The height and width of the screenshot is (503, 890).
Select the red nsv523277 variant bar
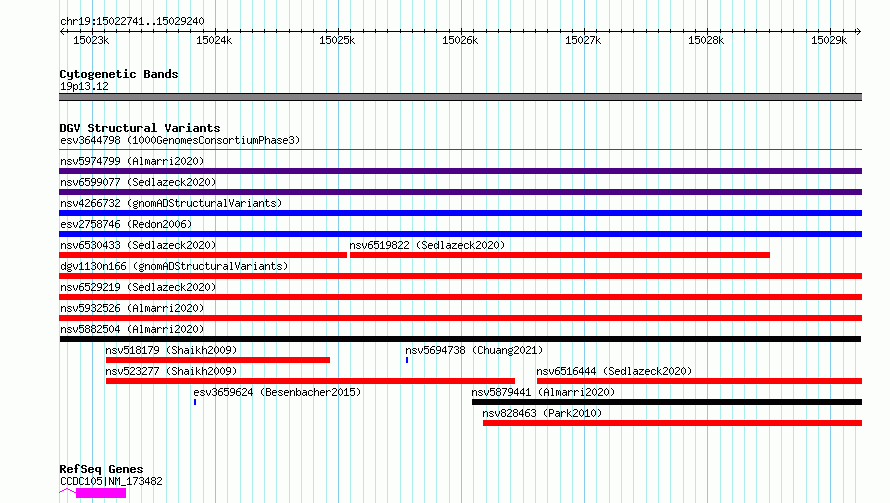310,381
